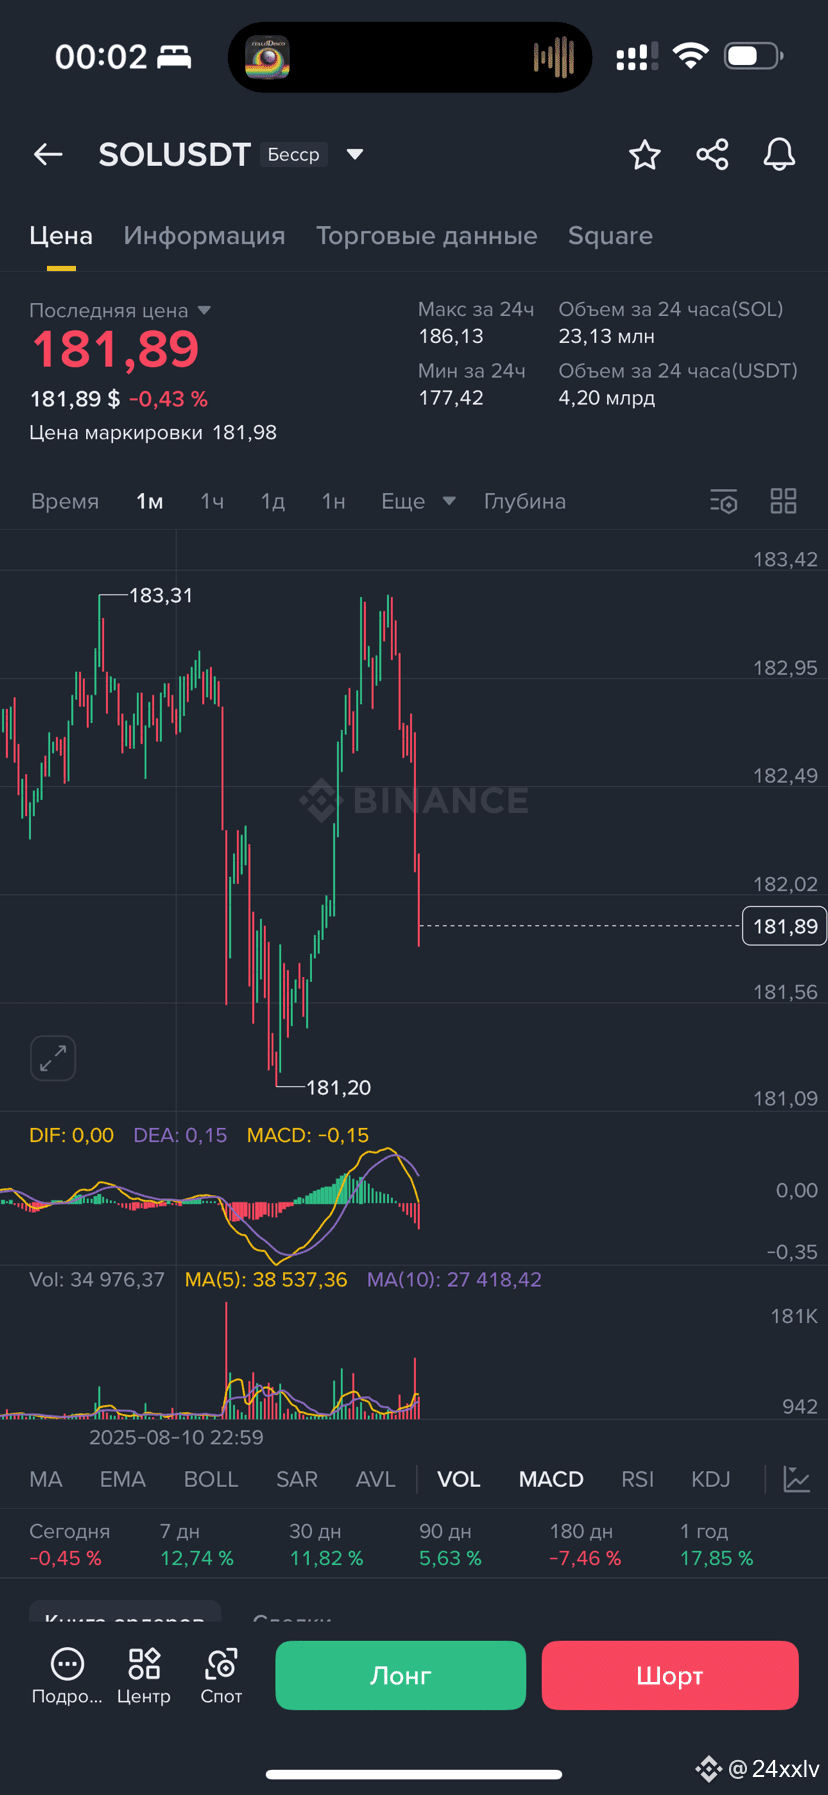Select the Время chart mode
Viewport: 828px width, 1795px height.
point(65,501)
